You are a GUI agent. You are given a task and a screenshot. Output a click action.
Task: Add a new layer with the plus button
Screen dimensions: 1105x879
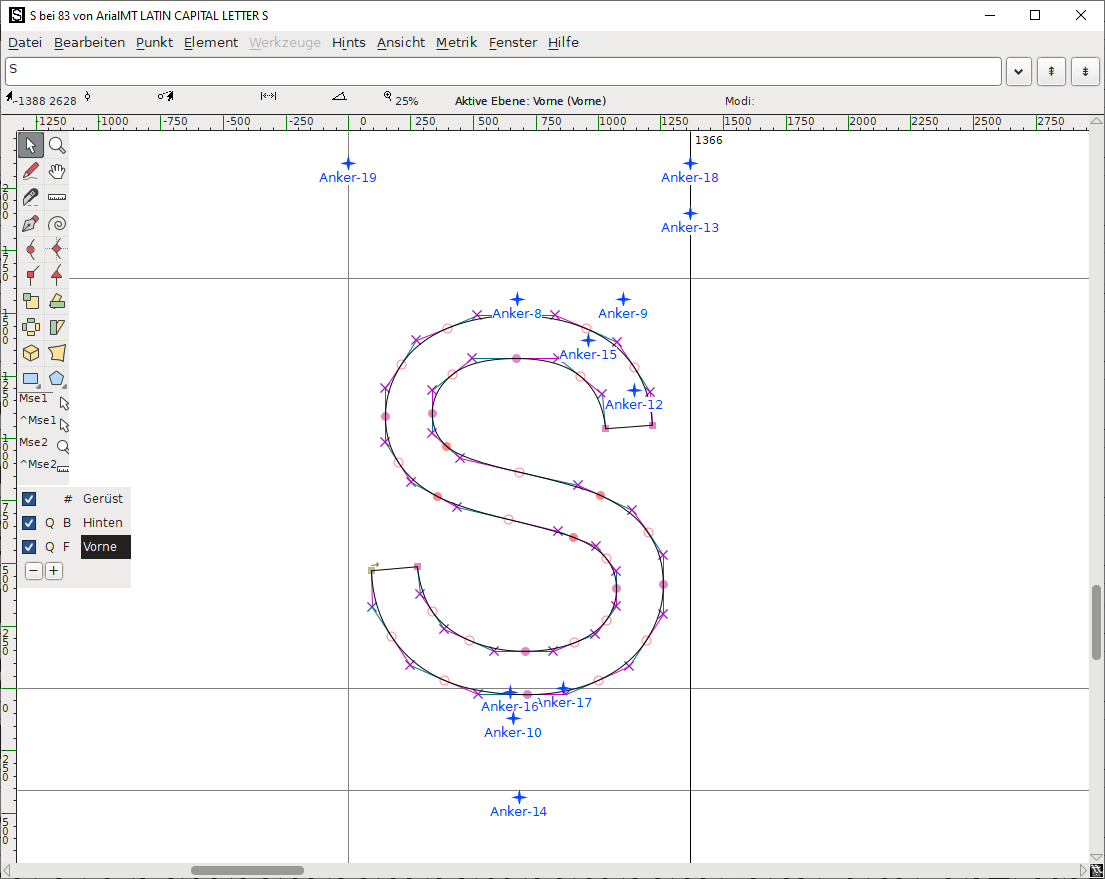53,570
